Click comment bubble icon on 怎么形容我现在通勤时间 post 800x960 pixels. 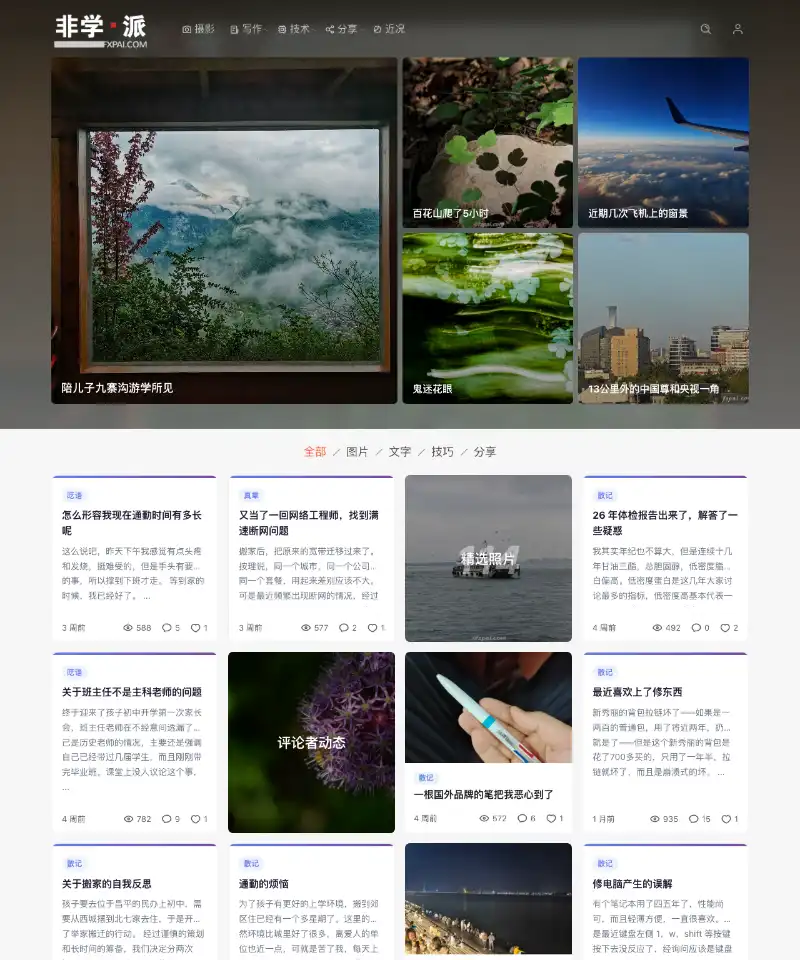pyautogui.click(x=166, y=628)
